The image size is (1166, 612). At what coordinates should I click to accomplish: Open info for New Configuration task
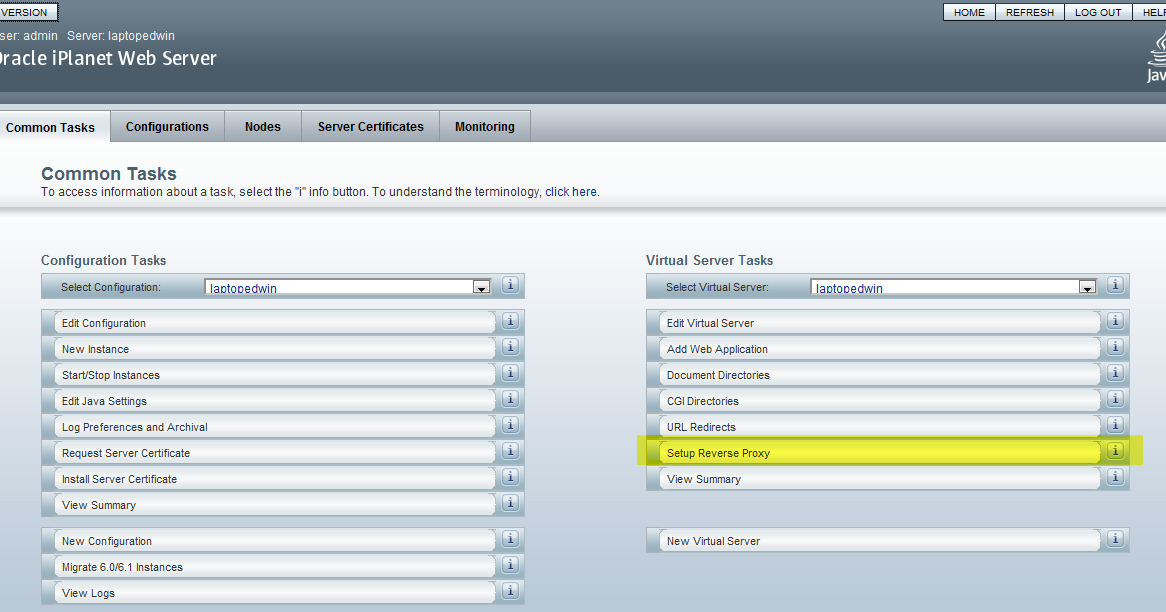point(510,538)
